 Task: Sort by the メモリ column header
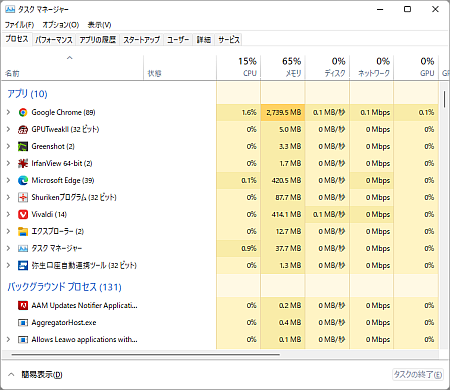283,68
